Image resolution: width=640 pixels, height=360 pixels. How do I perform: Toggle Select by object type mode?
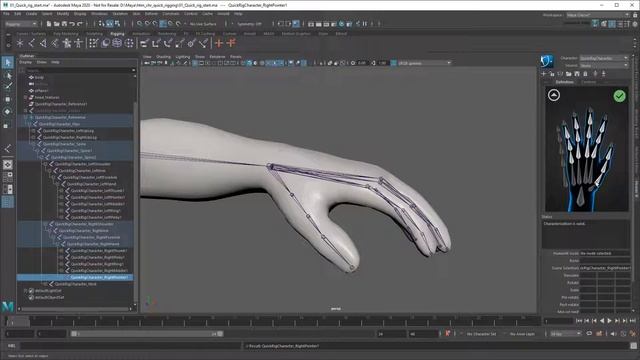(109, 24)
